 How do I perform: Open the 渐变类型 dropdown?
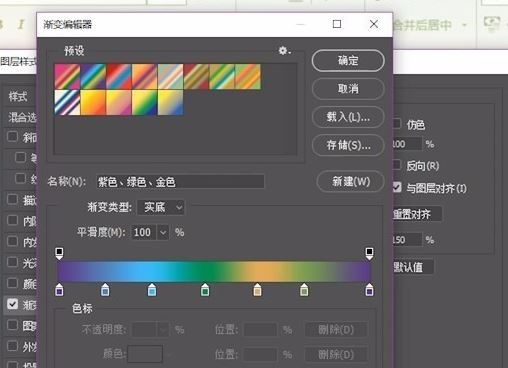pos(161,207)
